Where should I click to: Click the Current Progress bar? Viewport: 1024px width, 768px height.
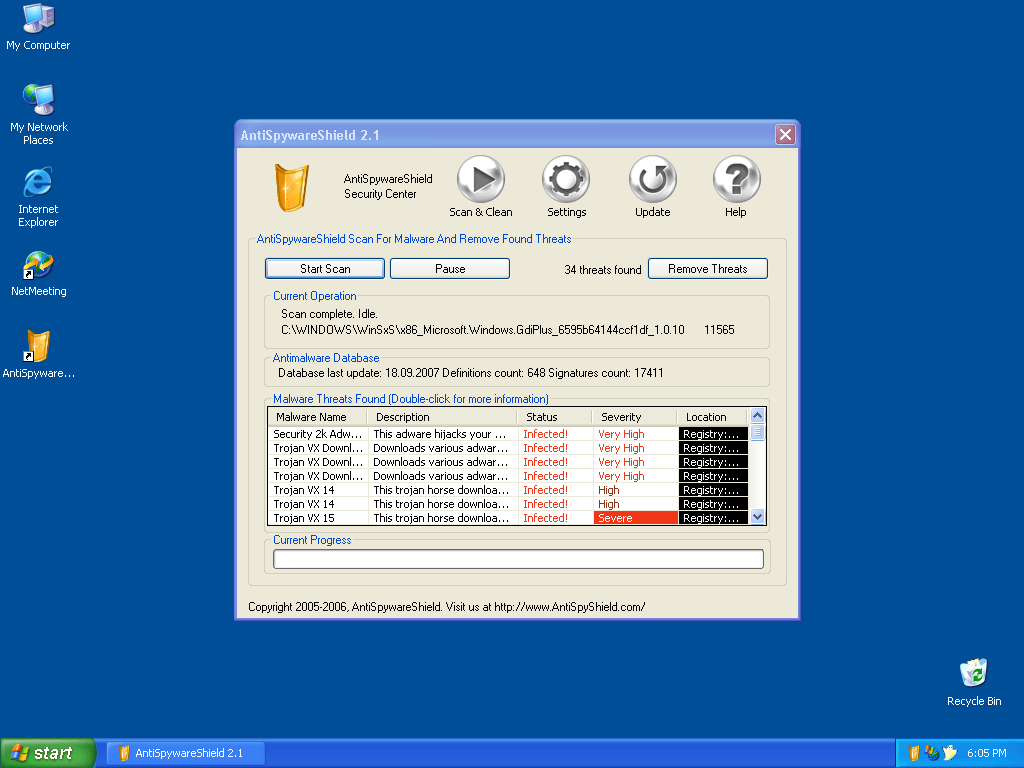pos(518,559)
